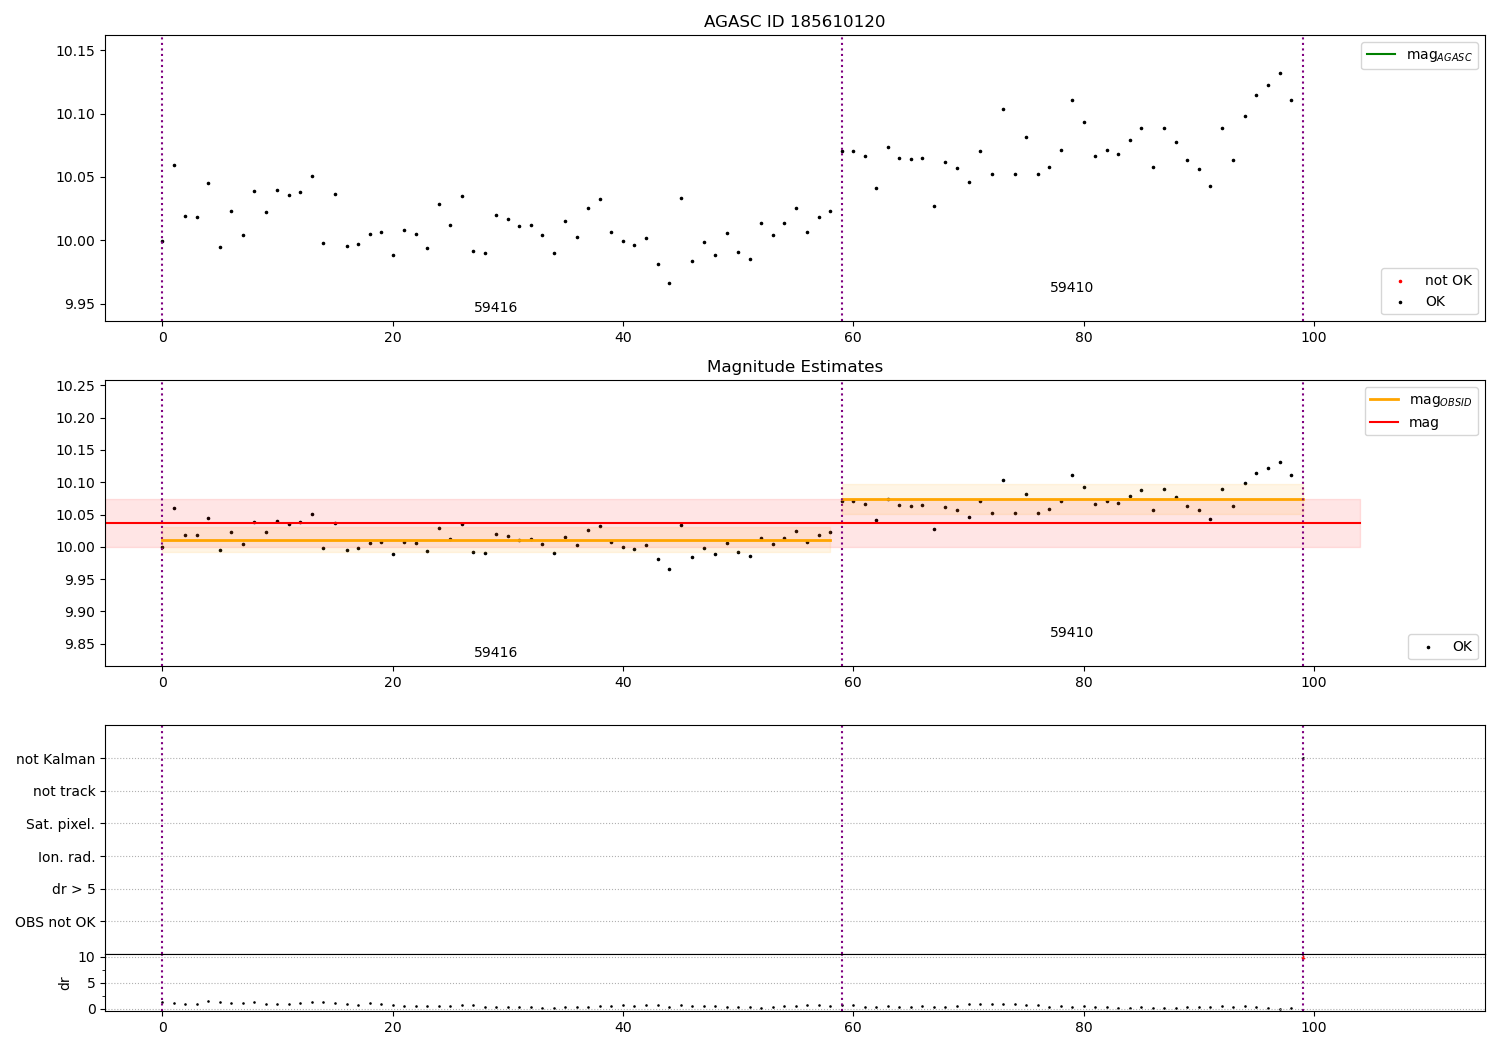The width and height of the screenshot is (1500, 1050).
Task: Click x-tick 20 under the bottom plot
Action: click(393, 1027)
